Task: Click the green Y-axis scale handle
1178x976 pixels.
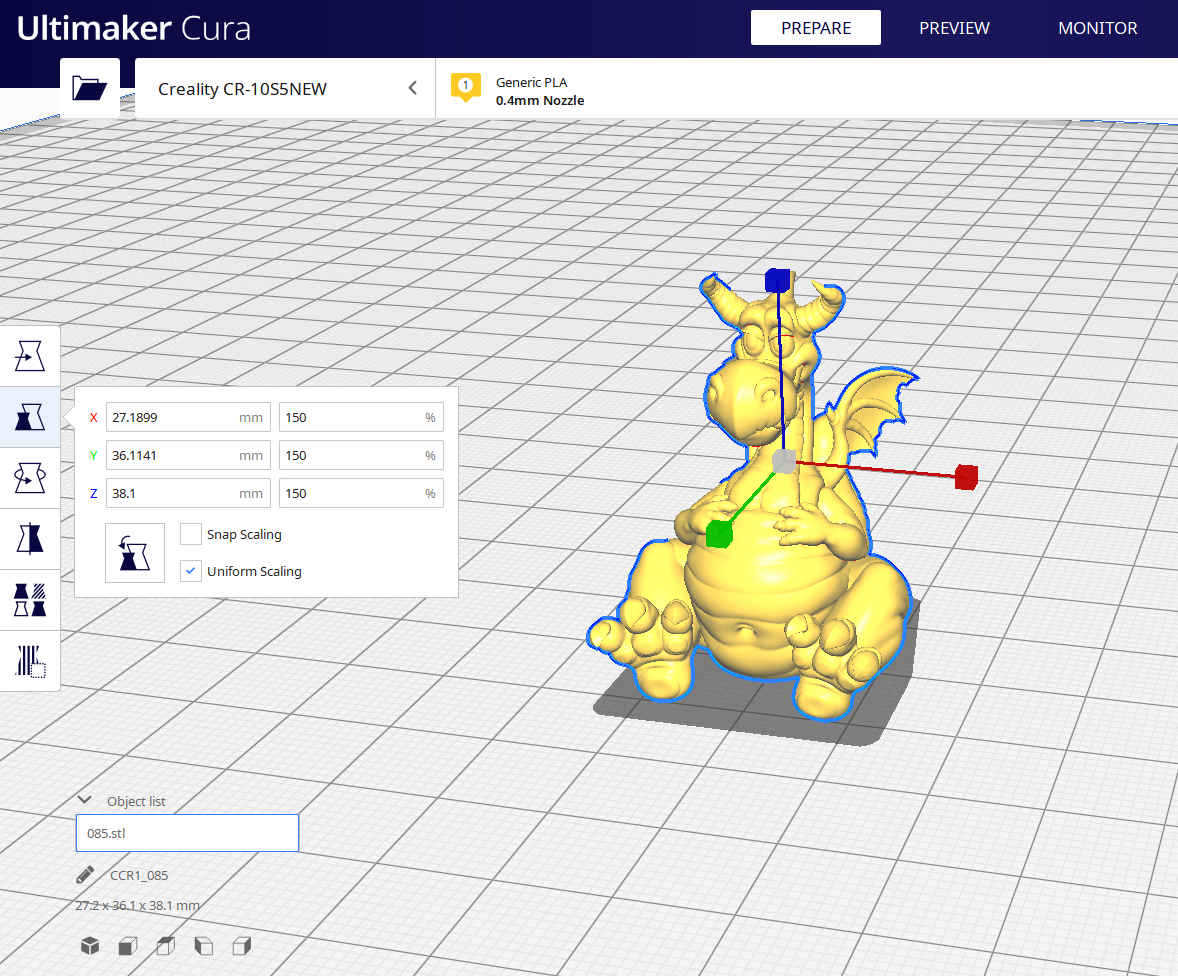Action: [x=719, y=534]
